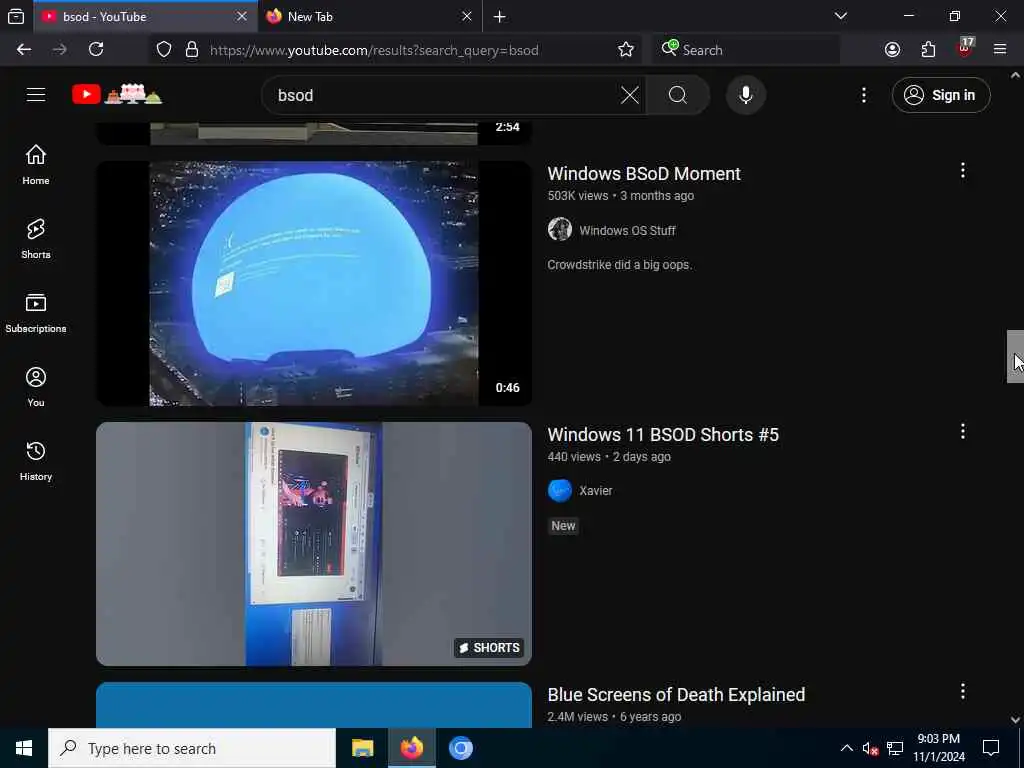Click the scrollbar down arrow

(x=1015, y=720)
